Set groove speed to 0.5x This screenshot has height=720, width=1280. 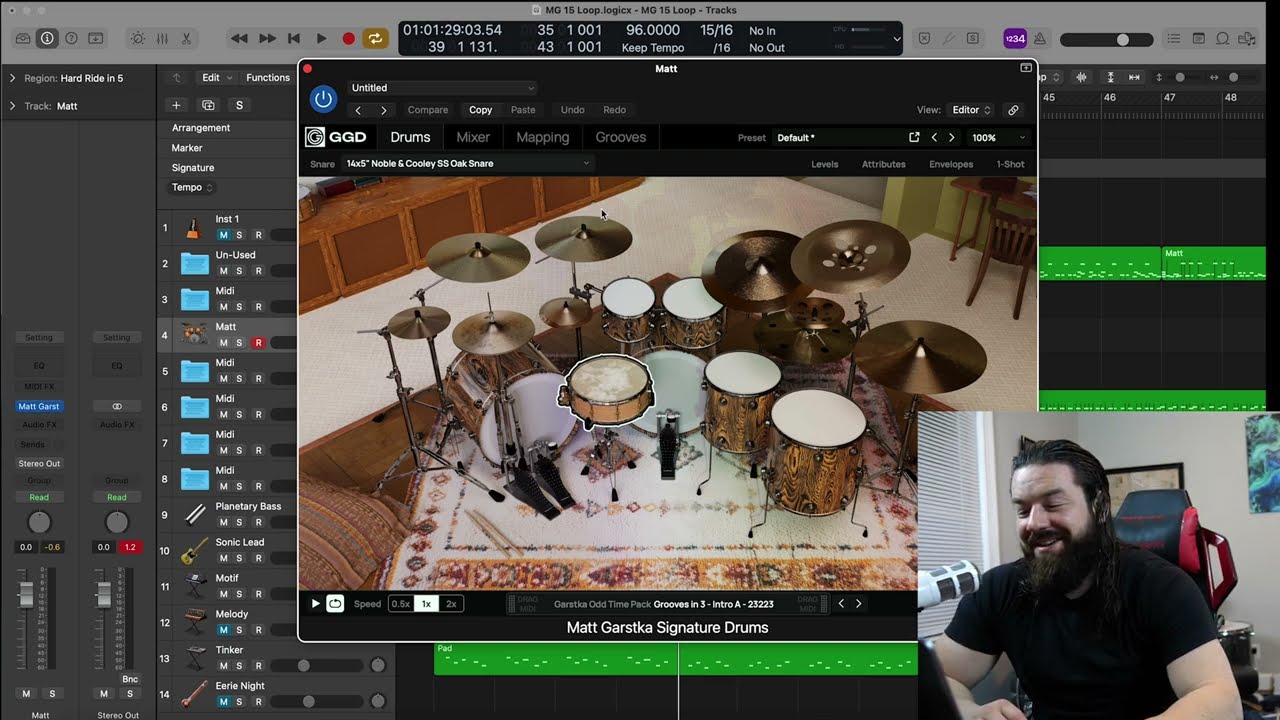point(400,604)
